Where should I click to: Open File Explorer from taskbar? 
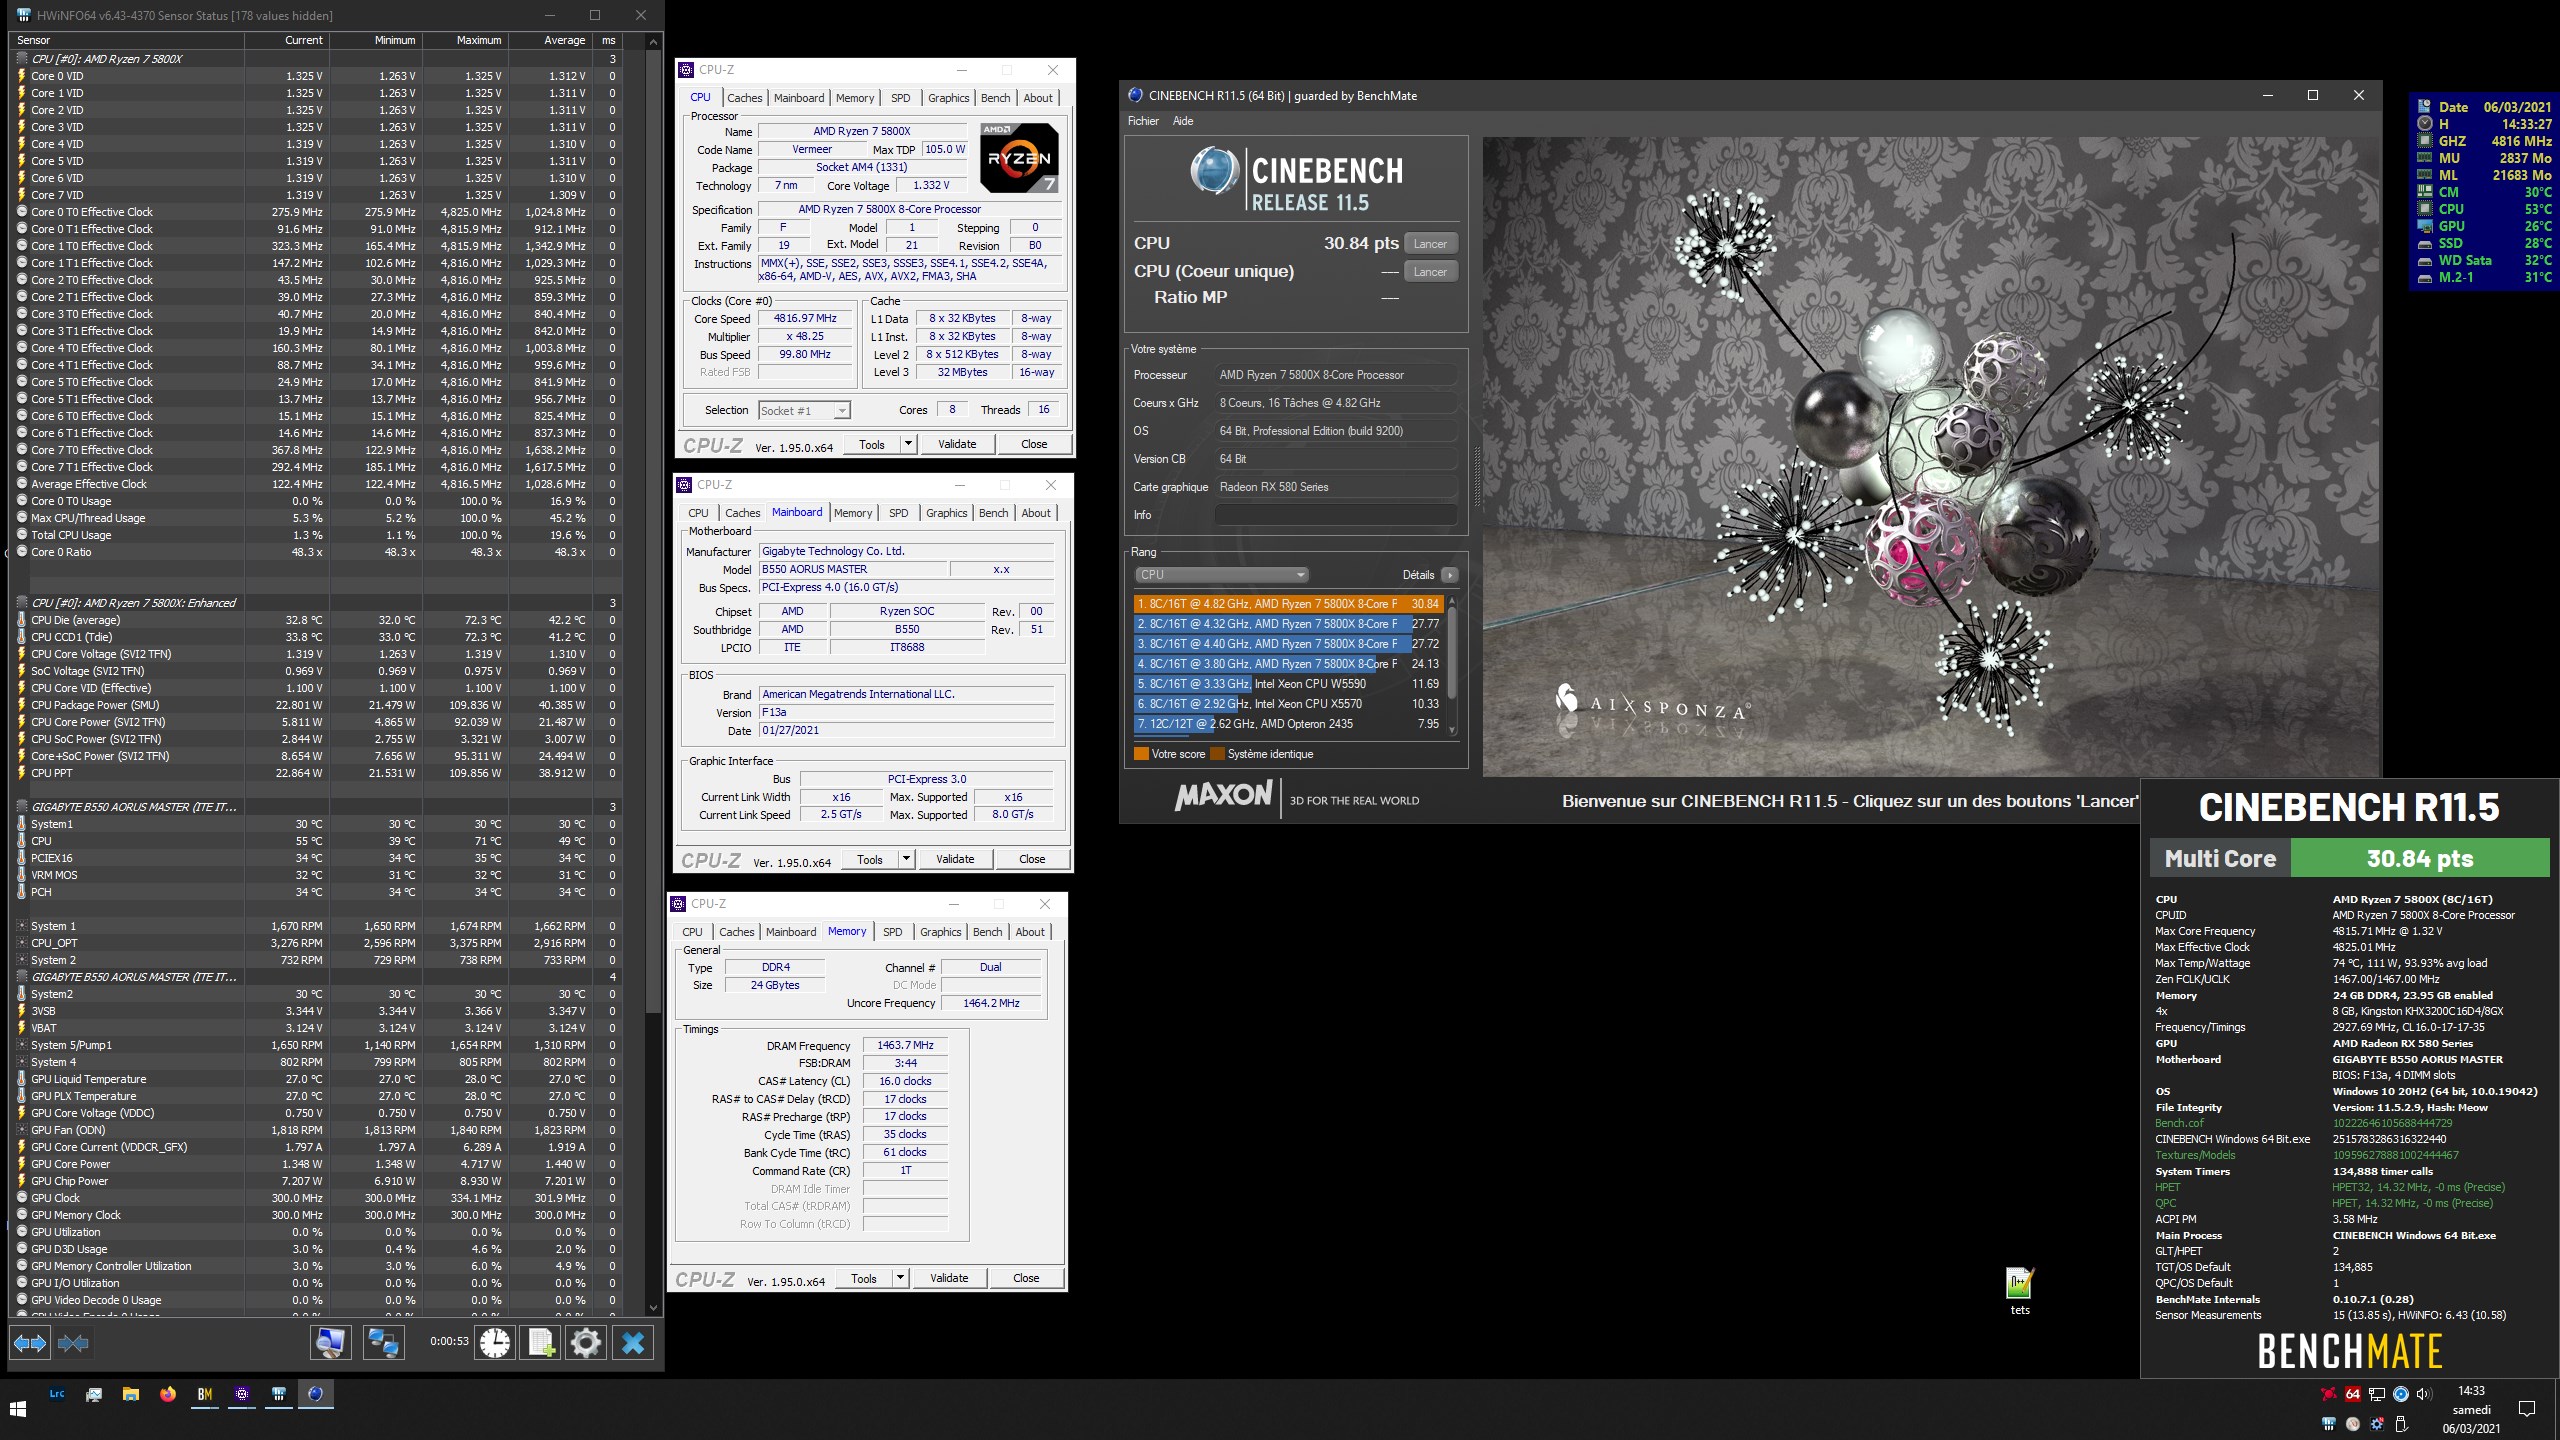pos(131,1394)
